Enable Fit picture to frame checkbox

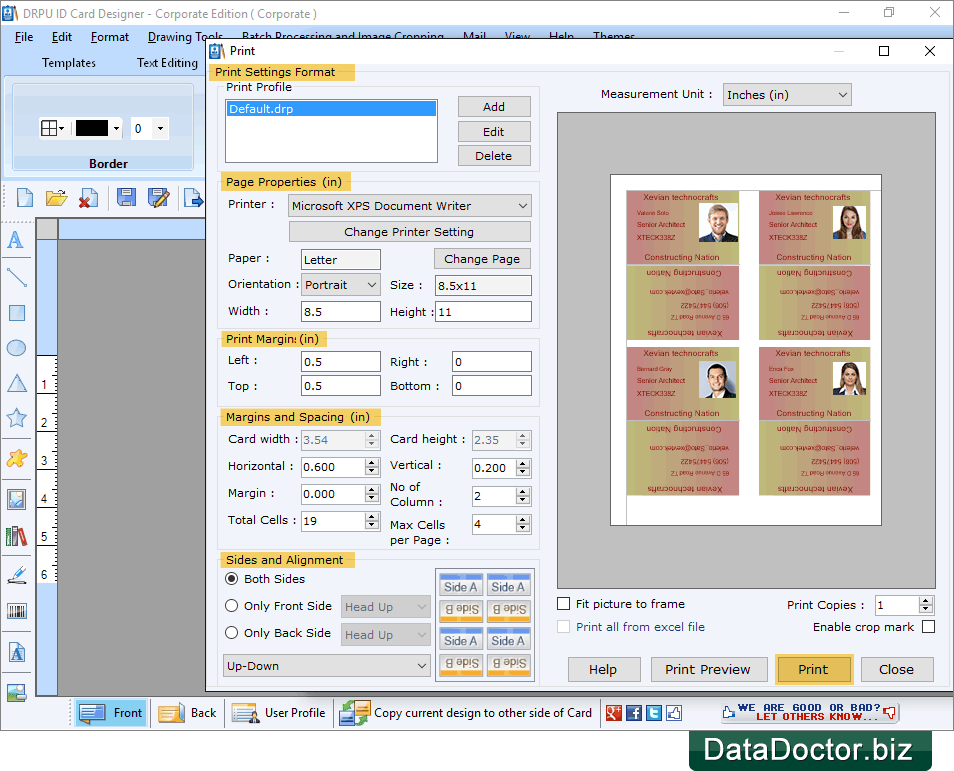[x=564, y=604]
